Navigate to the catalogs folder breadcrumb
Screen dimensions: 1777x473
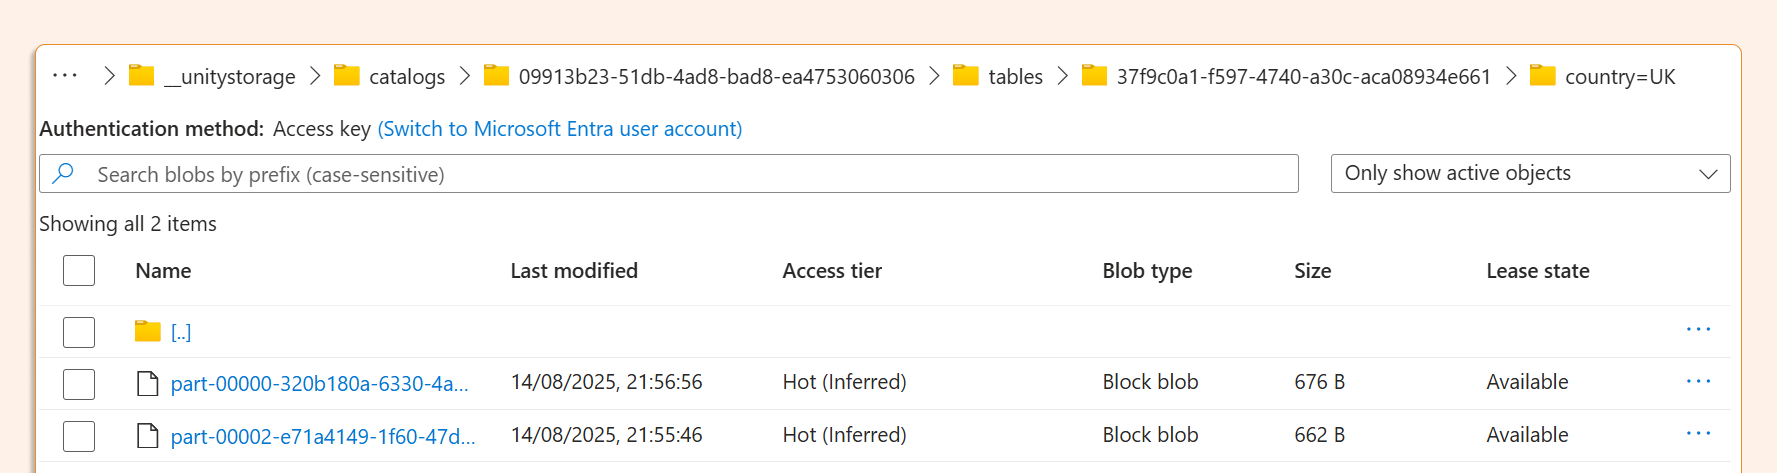[x=406, y=77]
